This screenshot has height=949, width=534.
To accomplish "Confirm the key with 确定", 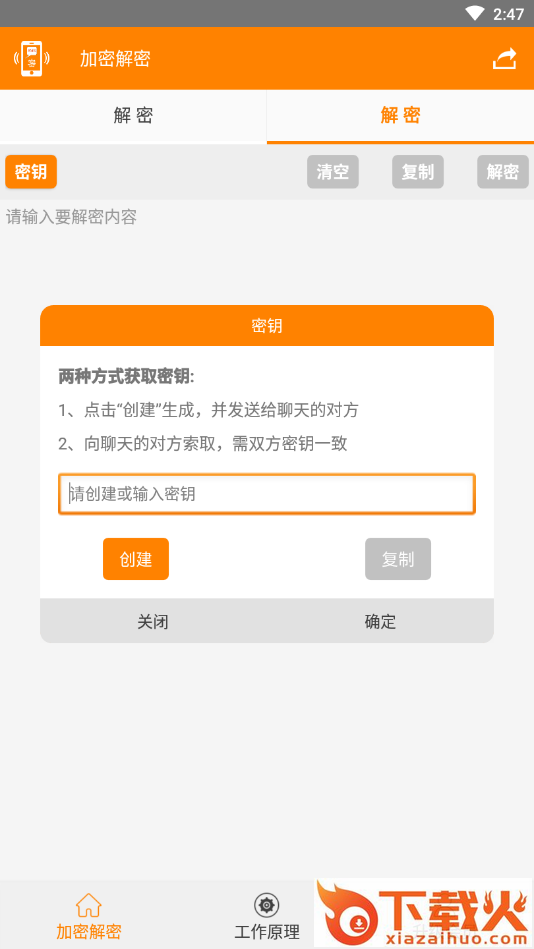I will coord(380,621).
